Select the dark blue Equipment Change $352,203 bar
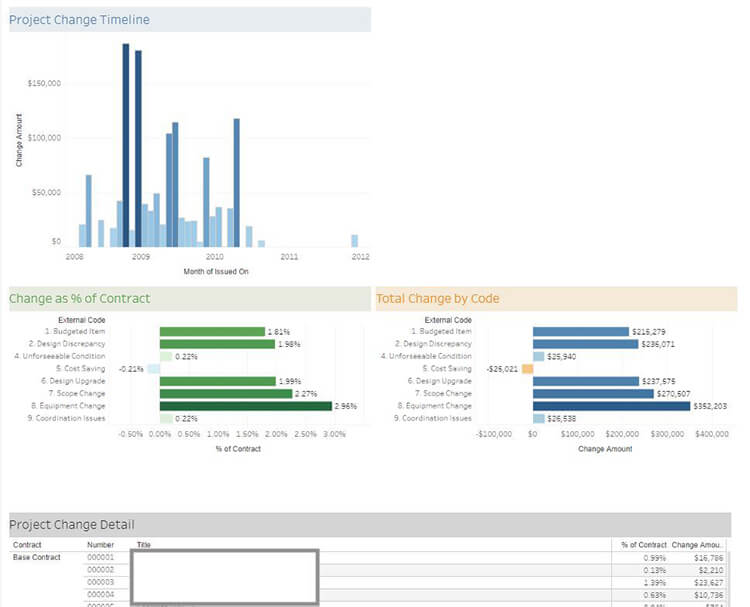The width and height of the screenshot is (750, 607). click(612, 406)
